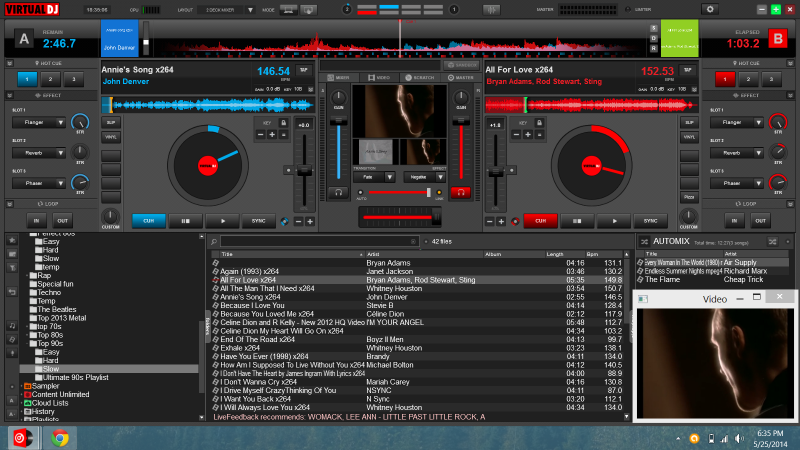Toggle SLIP mode on deck B
The height and width of the screenshot is (450, 800).
click(689, 122)
